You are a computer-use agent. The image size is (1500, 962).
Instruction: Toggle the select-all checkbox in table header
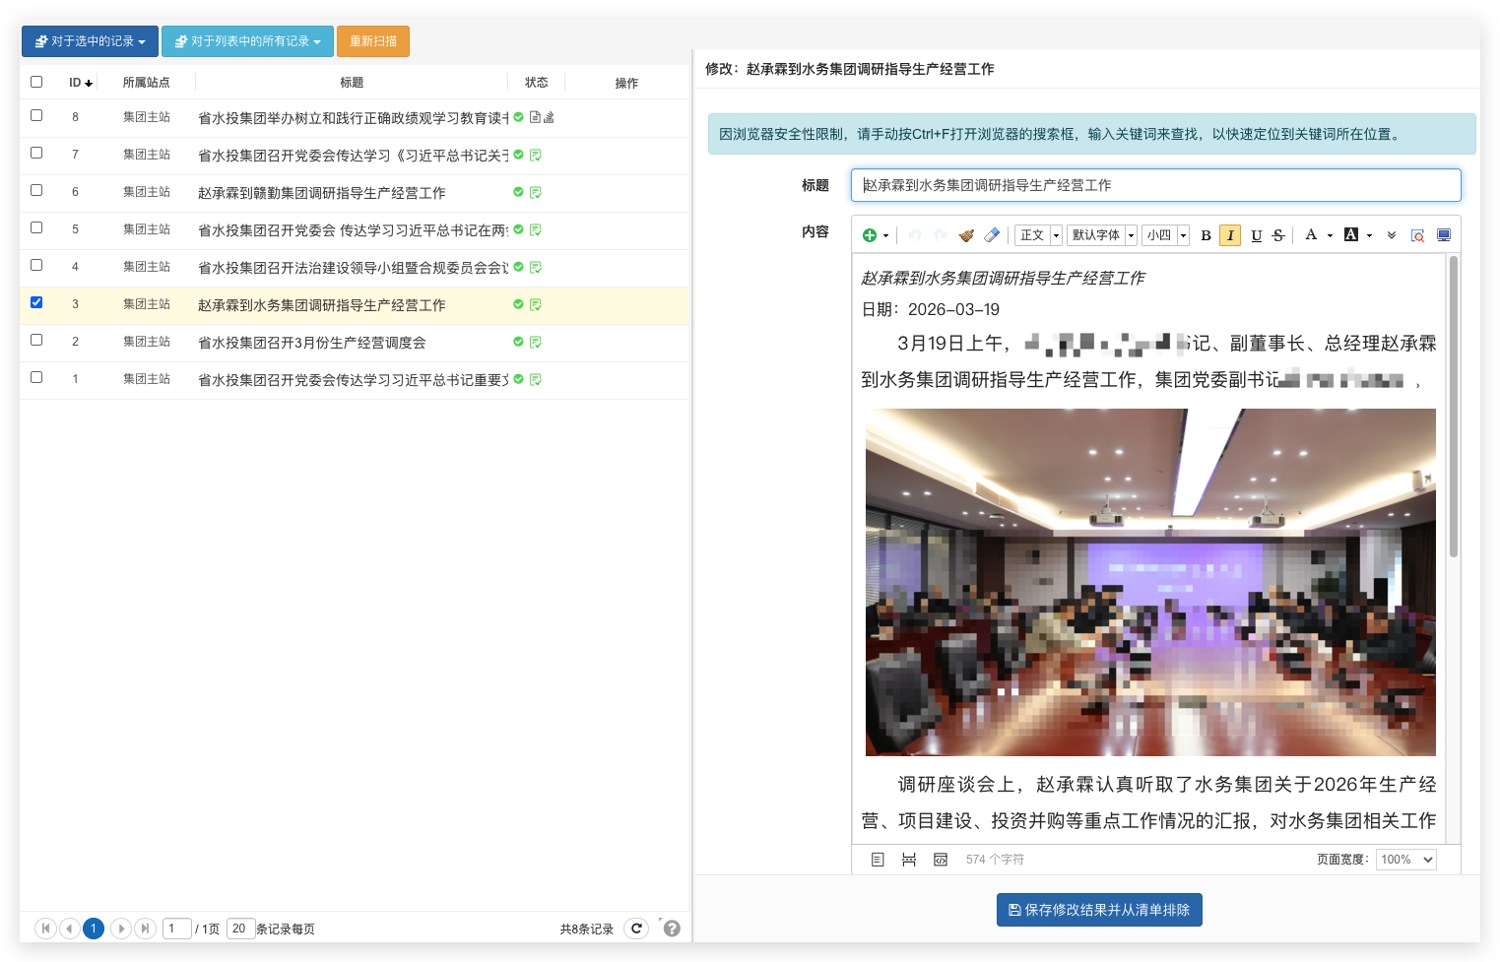pos(37,82)
